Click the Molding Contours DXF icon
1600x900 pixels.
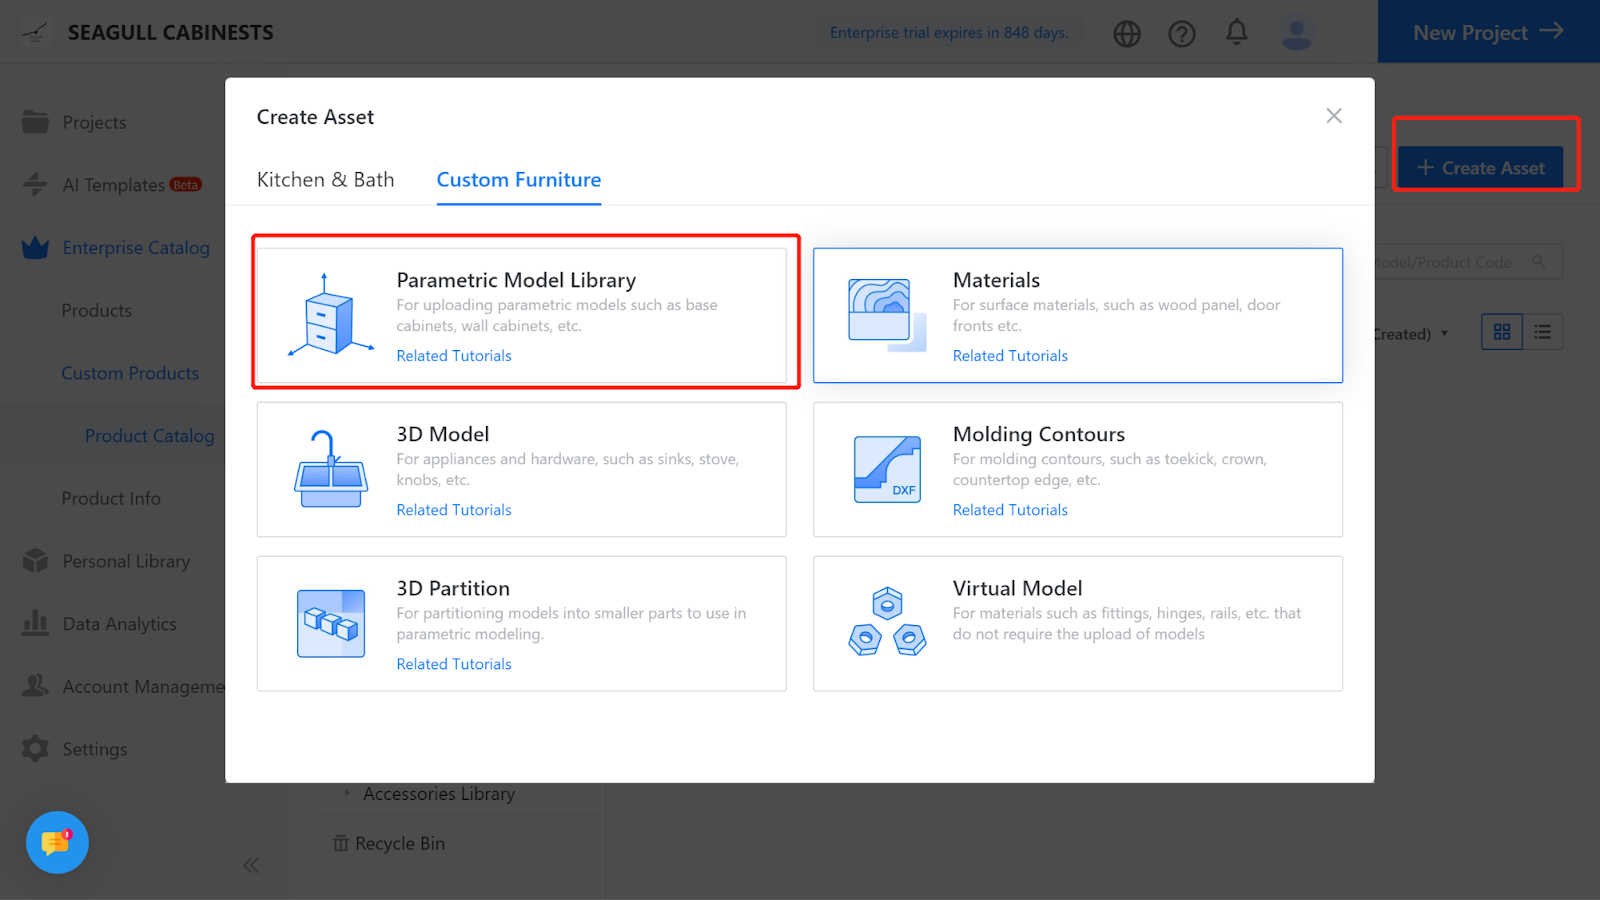pyautogui.click(x=887, y=469)
